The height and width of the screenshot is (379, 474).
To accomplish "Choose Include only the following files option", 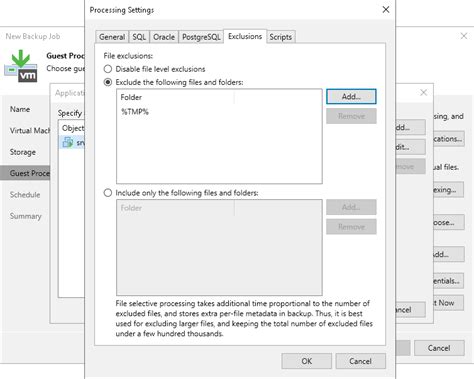I will coord(108,193).
